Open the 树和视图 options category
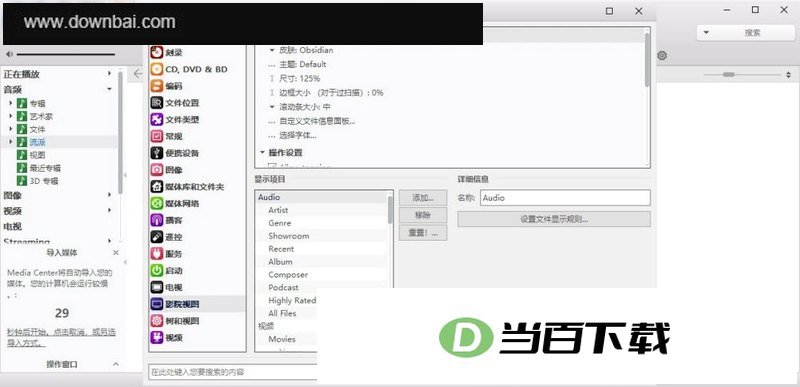The height and width of the screenshot is (387, 800). 175,321
